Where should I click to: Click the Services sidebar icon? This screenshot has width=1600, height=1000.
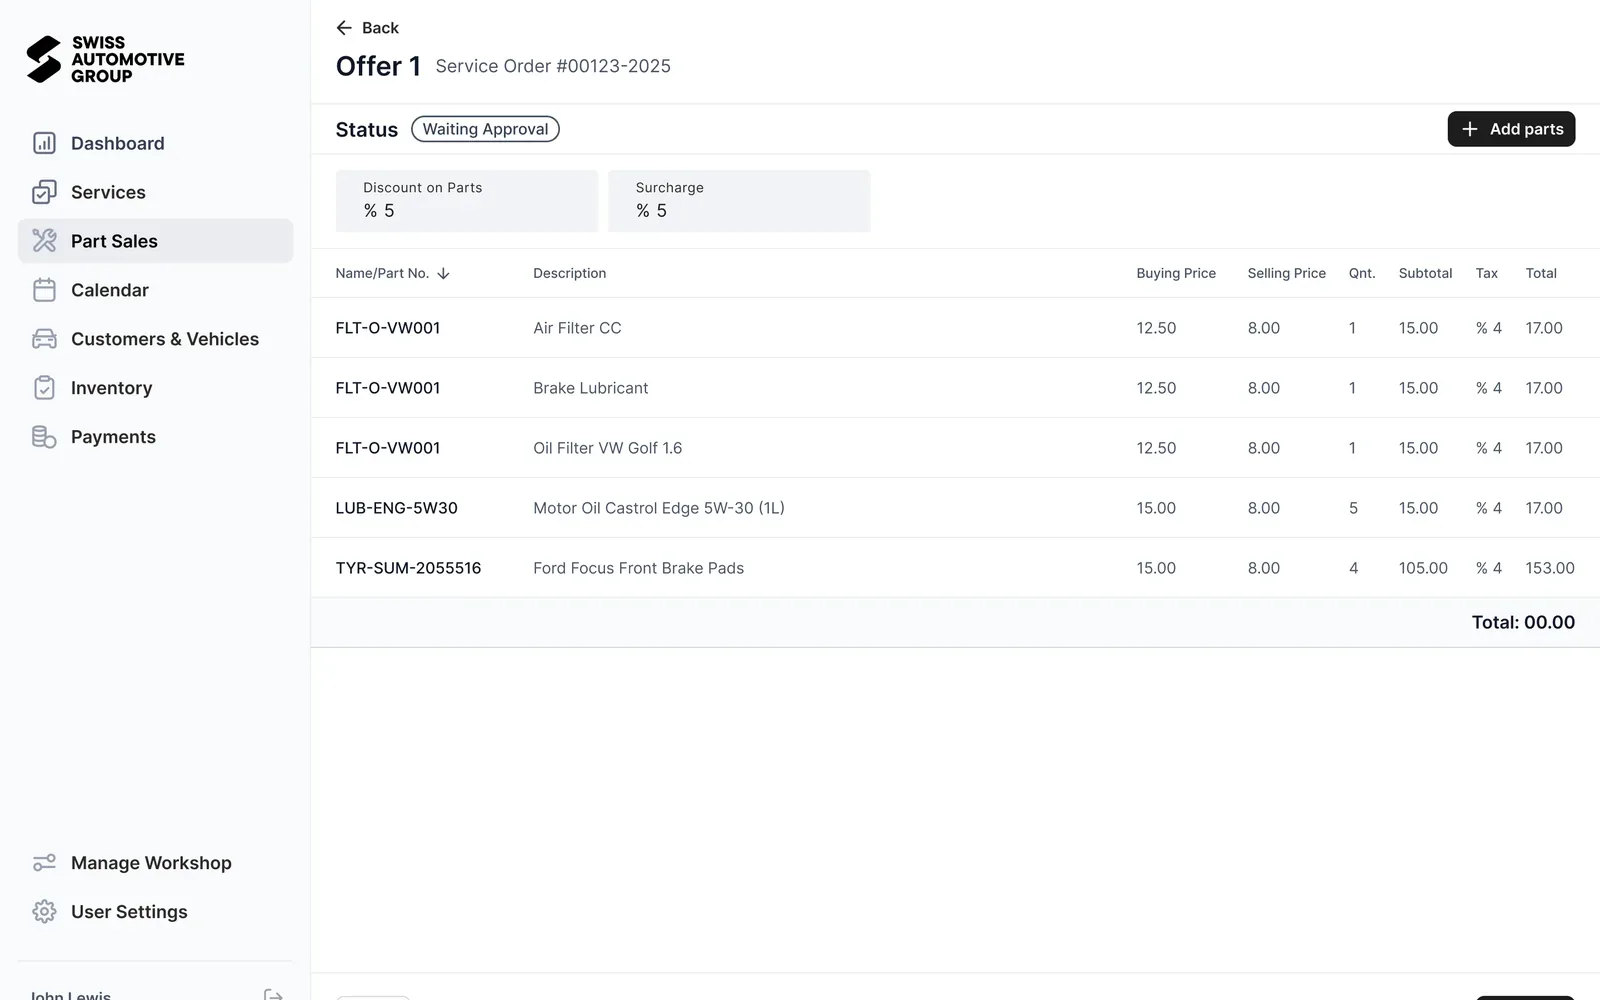tap(44, 192)
